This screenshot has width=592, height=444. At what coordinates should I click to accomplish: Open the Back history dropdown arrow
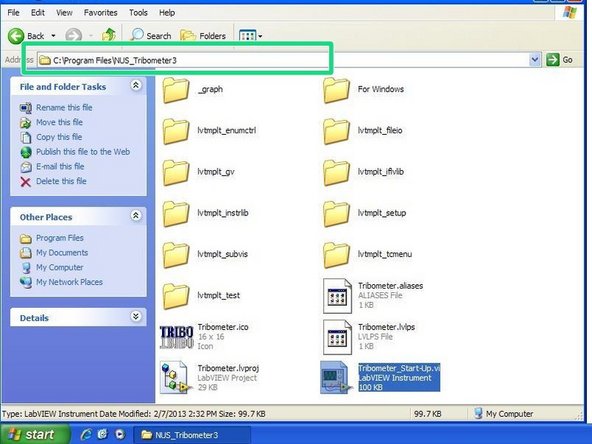[x=53, y=36]
